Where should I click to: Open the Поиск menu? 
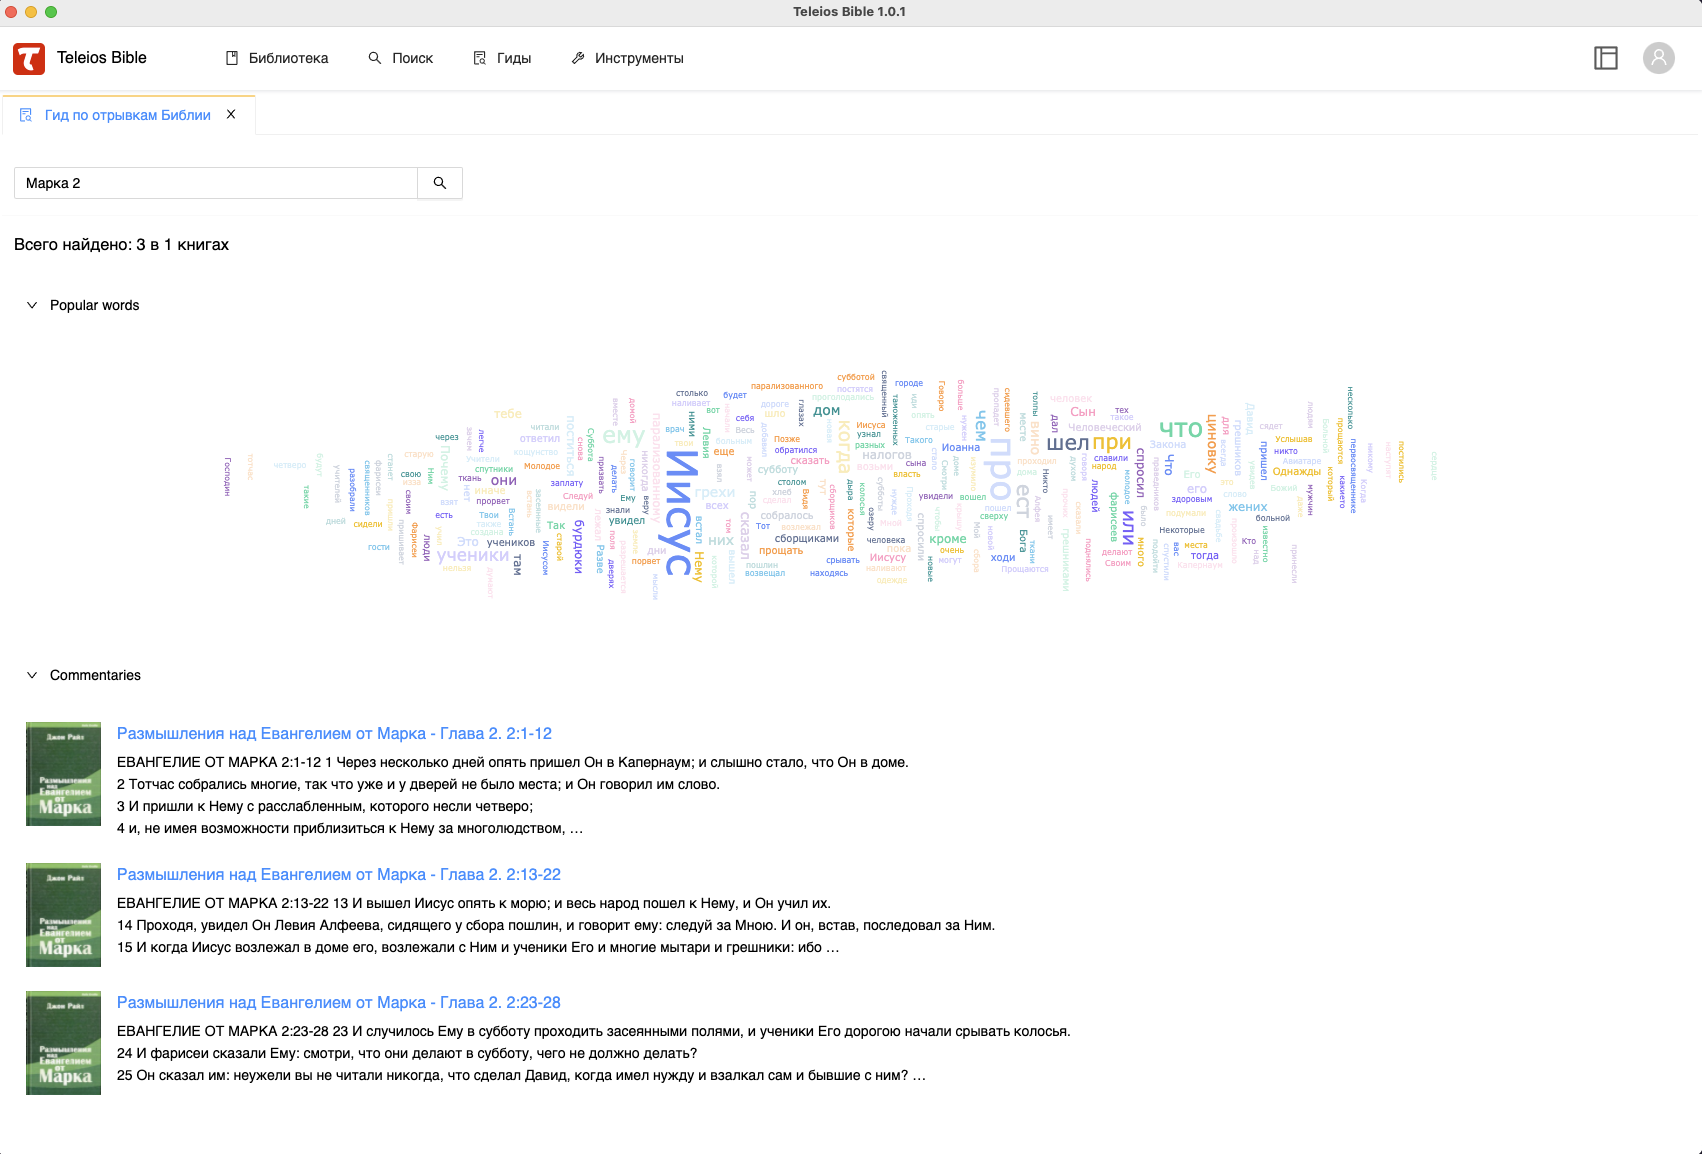point(400,58)
